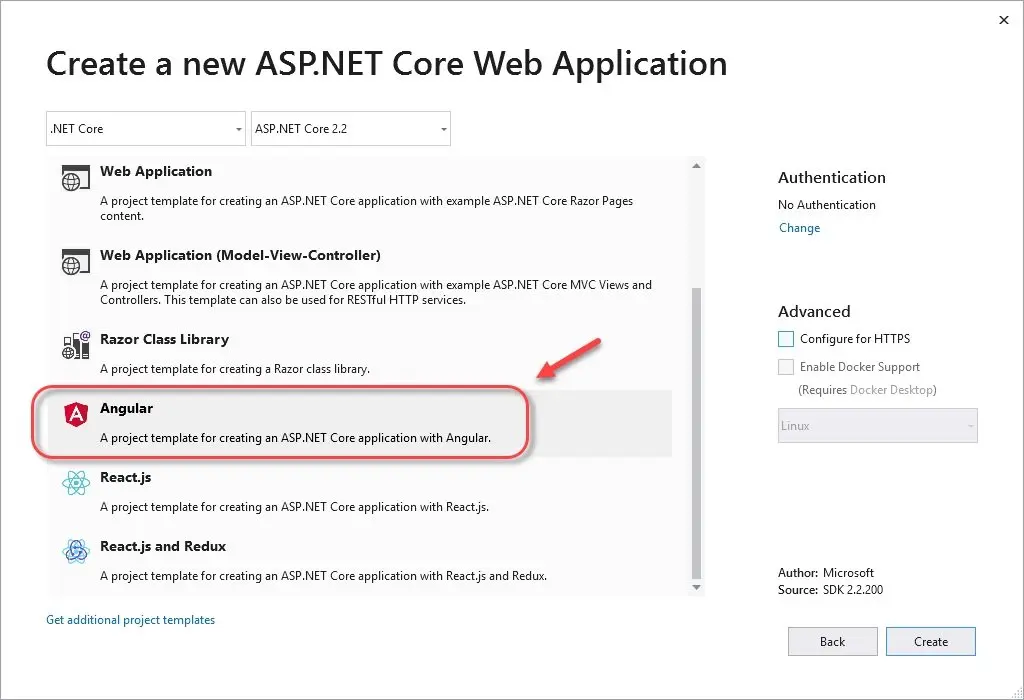Screen dimensions: 1024x700
Task: Open the .NET Core framework dropdown
Action: [146, 129]
